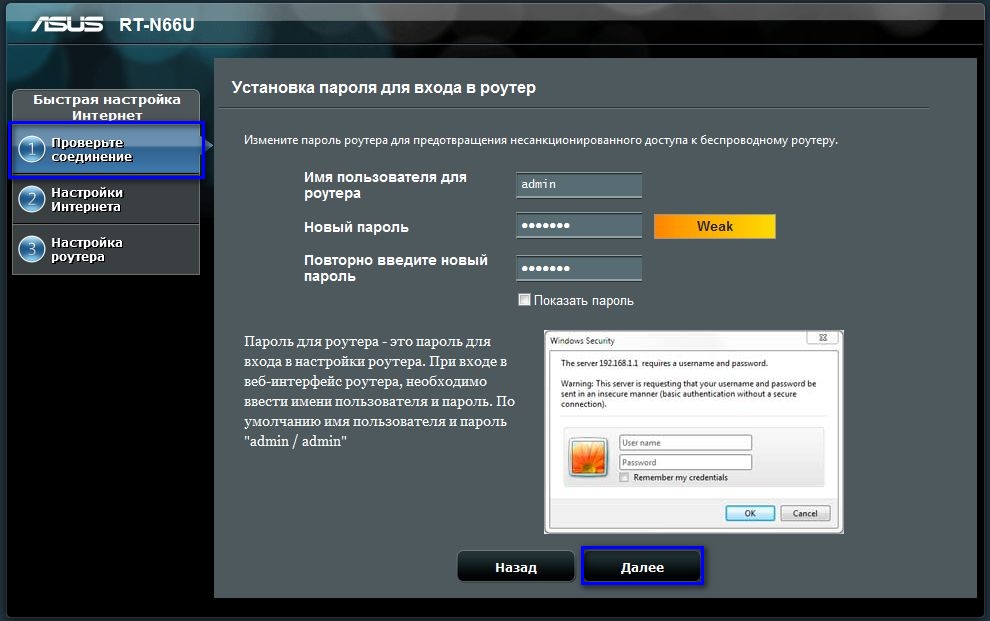The image size is (990, 621).
Task: Open the Настройка роутера step
Action: pyautogui.click(x=106, y=249)
